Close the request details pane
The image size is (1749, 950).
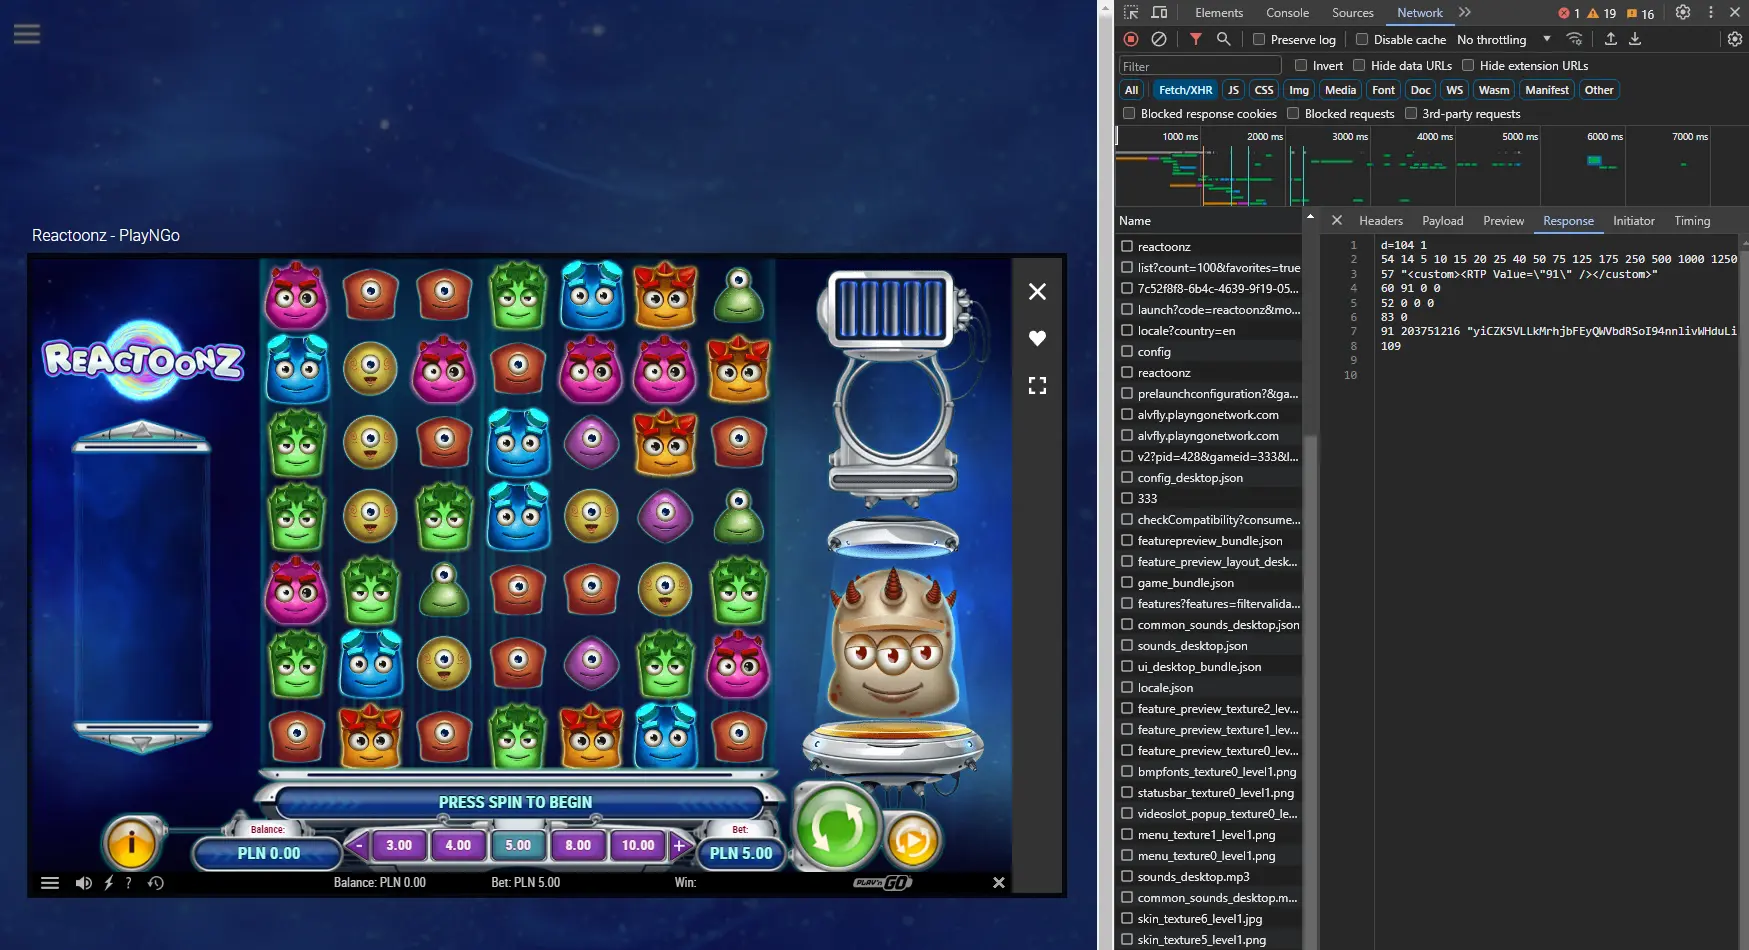[1337, 220]
